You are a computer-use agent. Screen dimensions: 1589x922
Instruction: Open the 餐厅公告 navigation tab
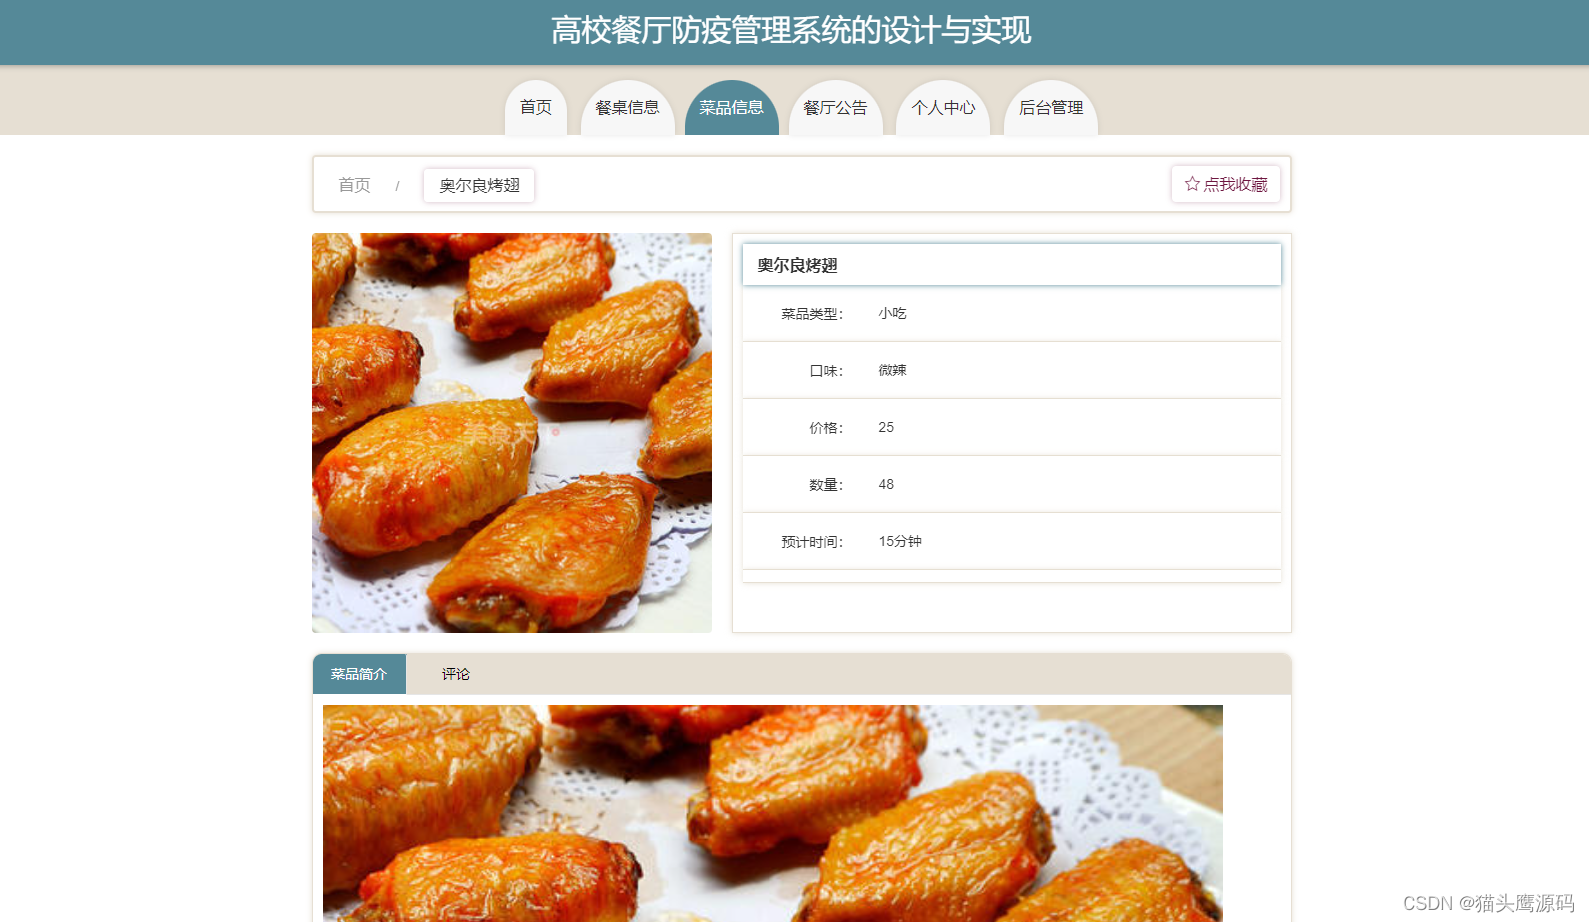coord(836,108)
